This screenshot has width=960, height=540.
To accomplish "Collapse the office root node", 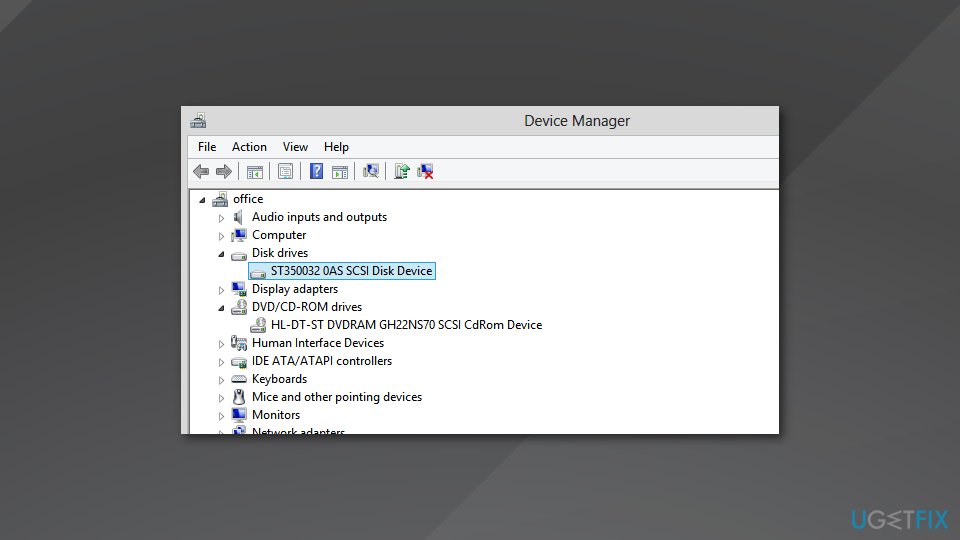I will coord(202,200).
